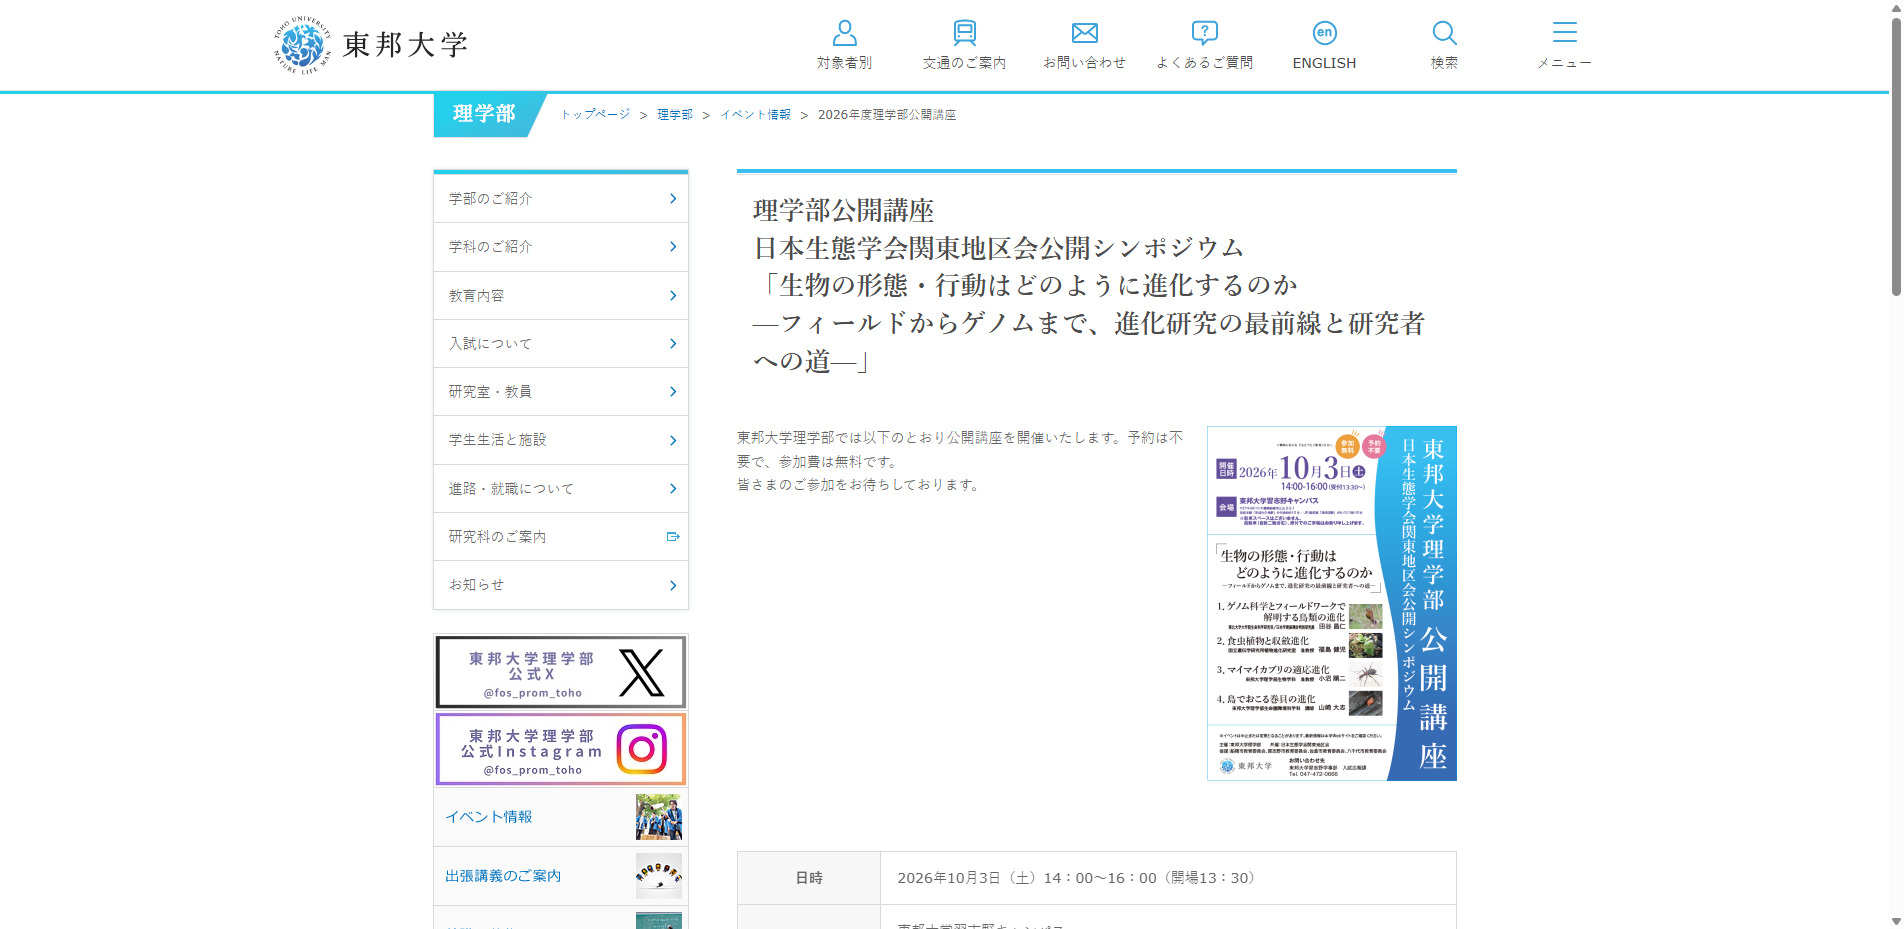Expand お知らせ chevron
1904x929 pixels.
673,586
